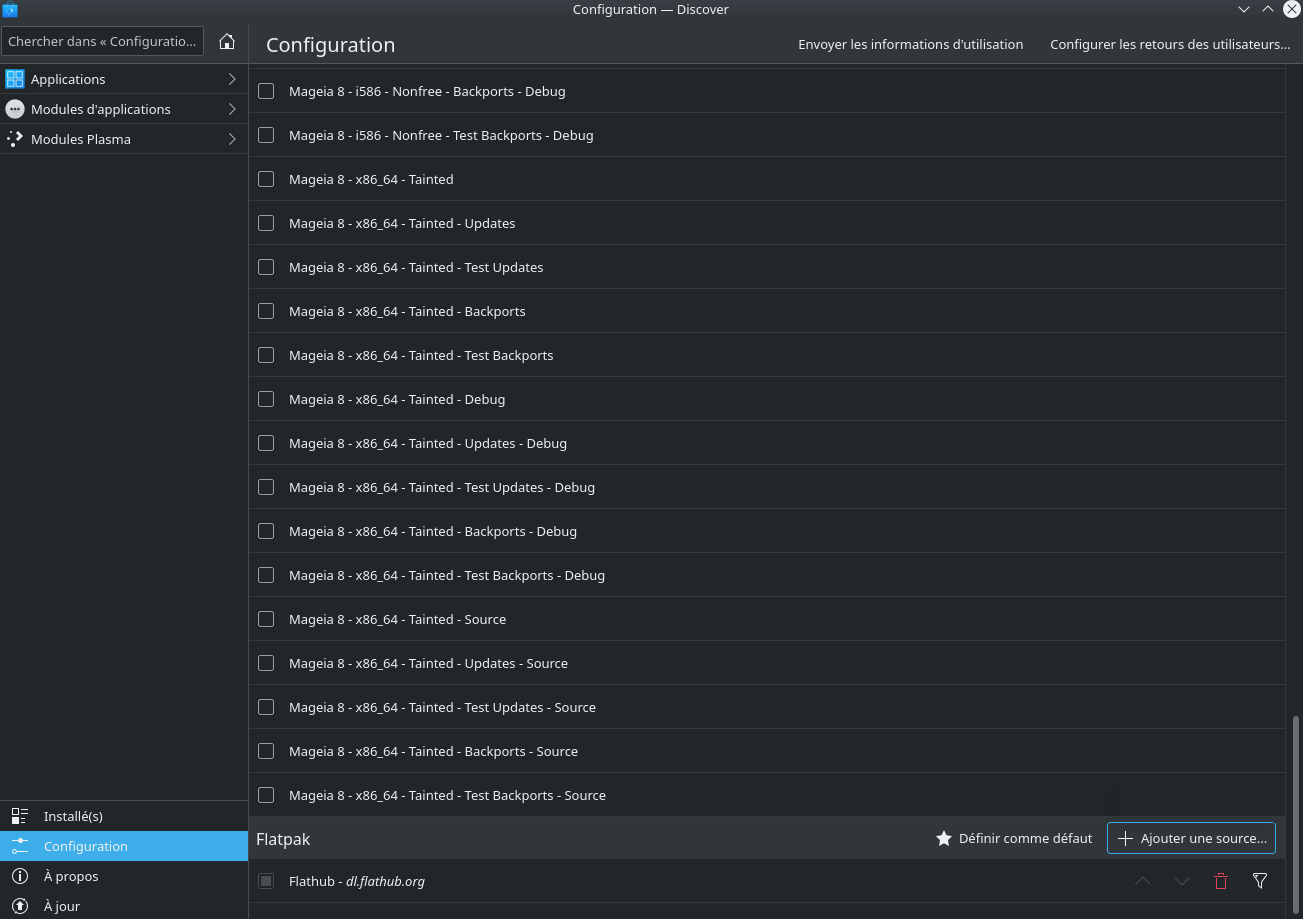Go to Installé(s) page

tap(124, 816)
